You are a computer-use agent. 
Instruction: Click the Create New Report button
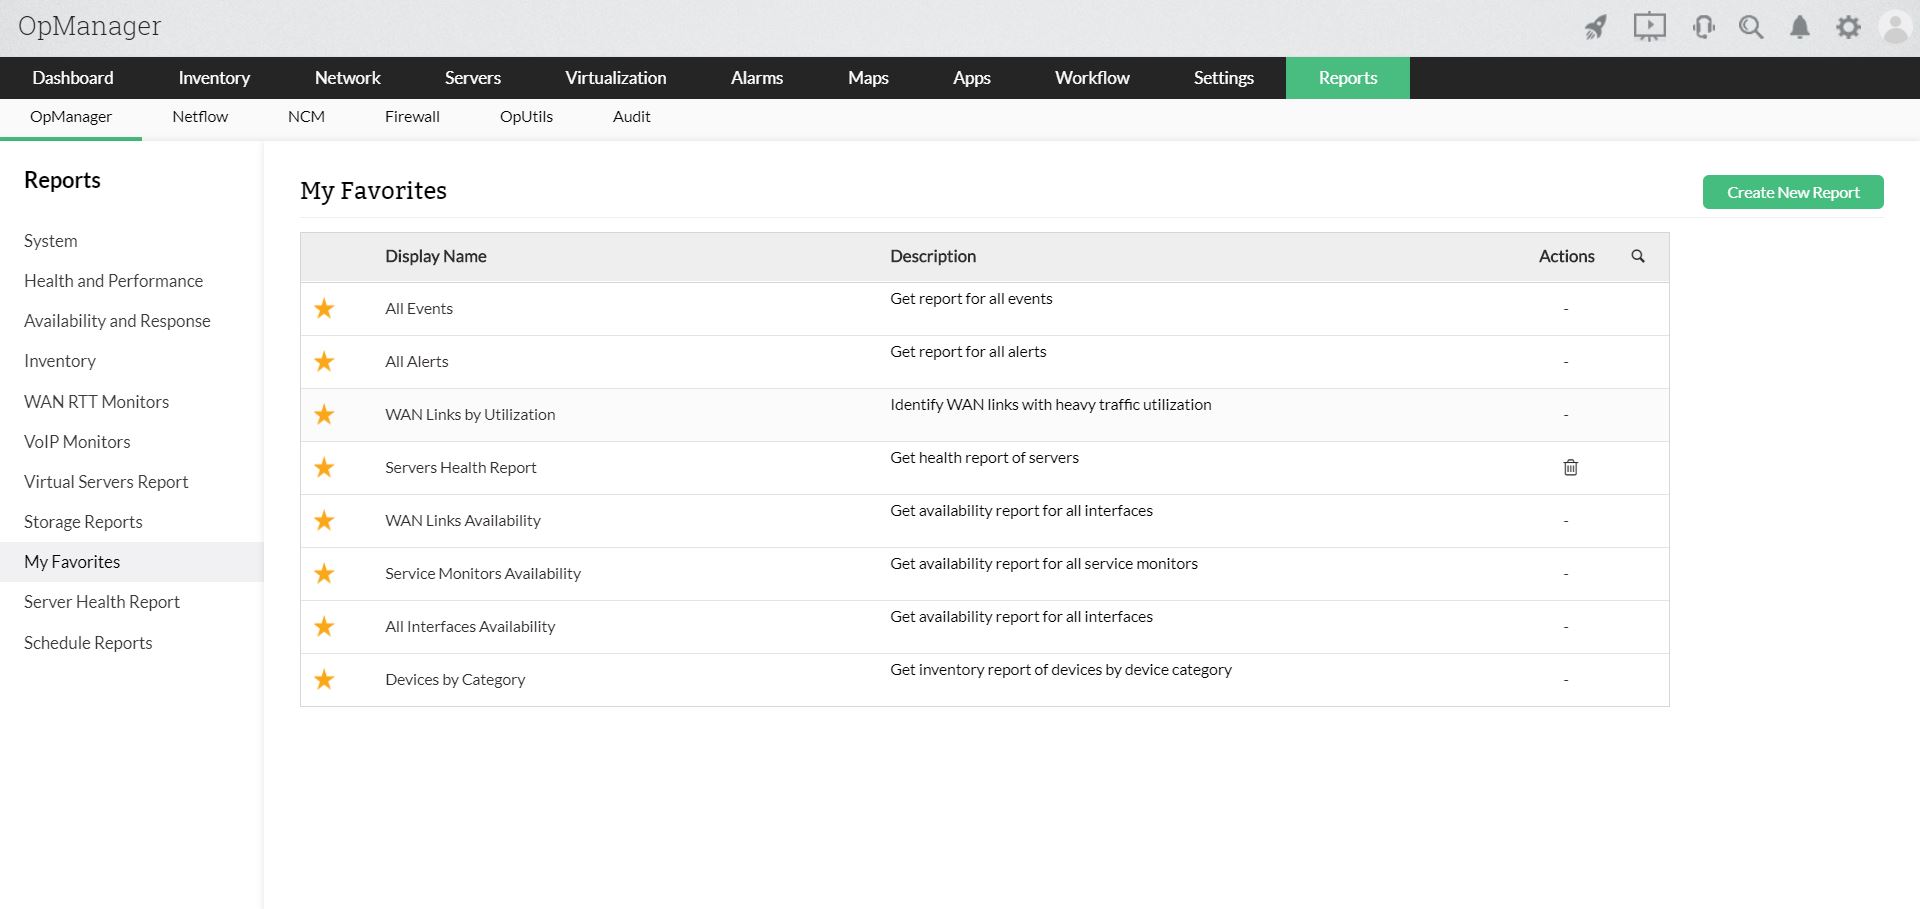click(1792, 192)
